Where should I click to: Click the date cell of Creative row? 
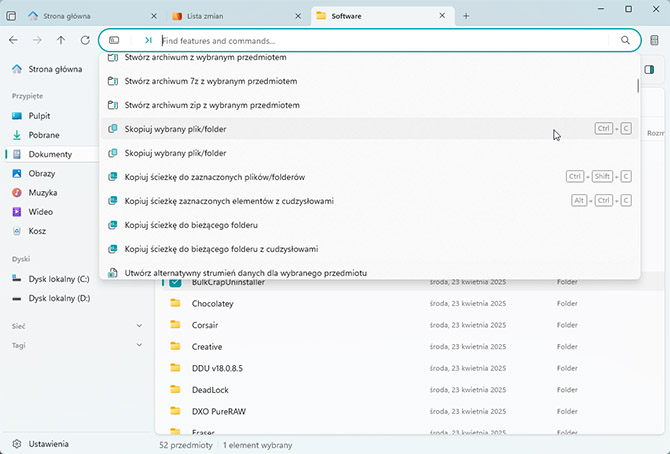(468, 347)
